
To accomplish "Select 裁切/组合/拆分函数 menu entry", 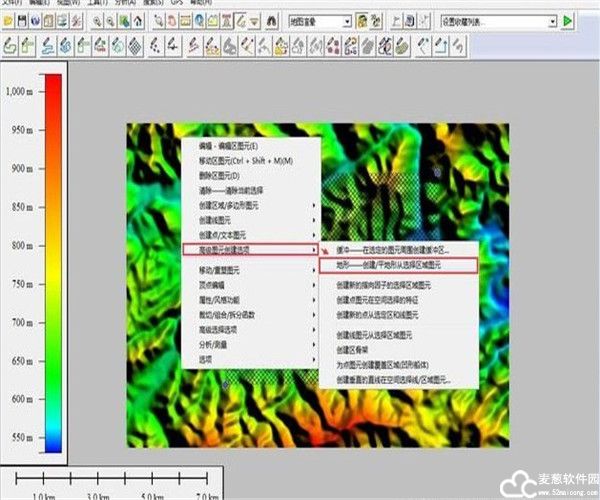I will click(x=251, y=315).
